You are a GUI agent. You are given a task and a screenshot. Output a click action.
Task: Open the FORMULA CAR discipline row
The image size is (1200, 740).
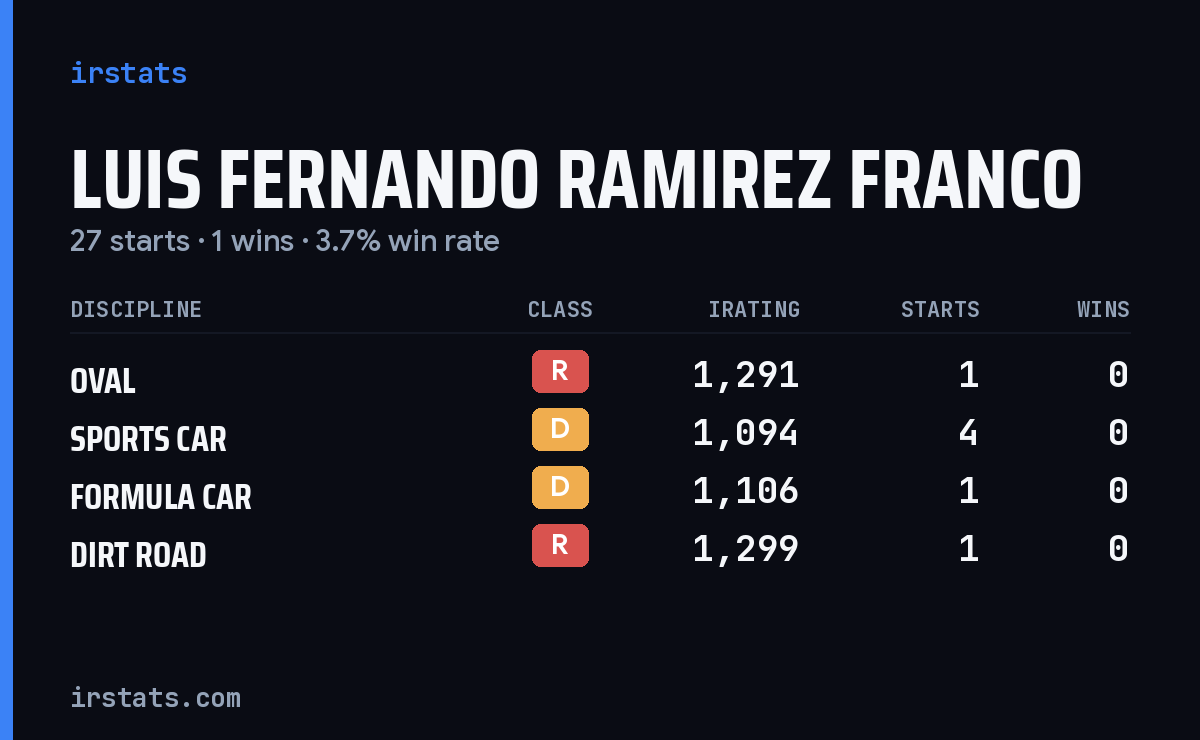[600, 491]
